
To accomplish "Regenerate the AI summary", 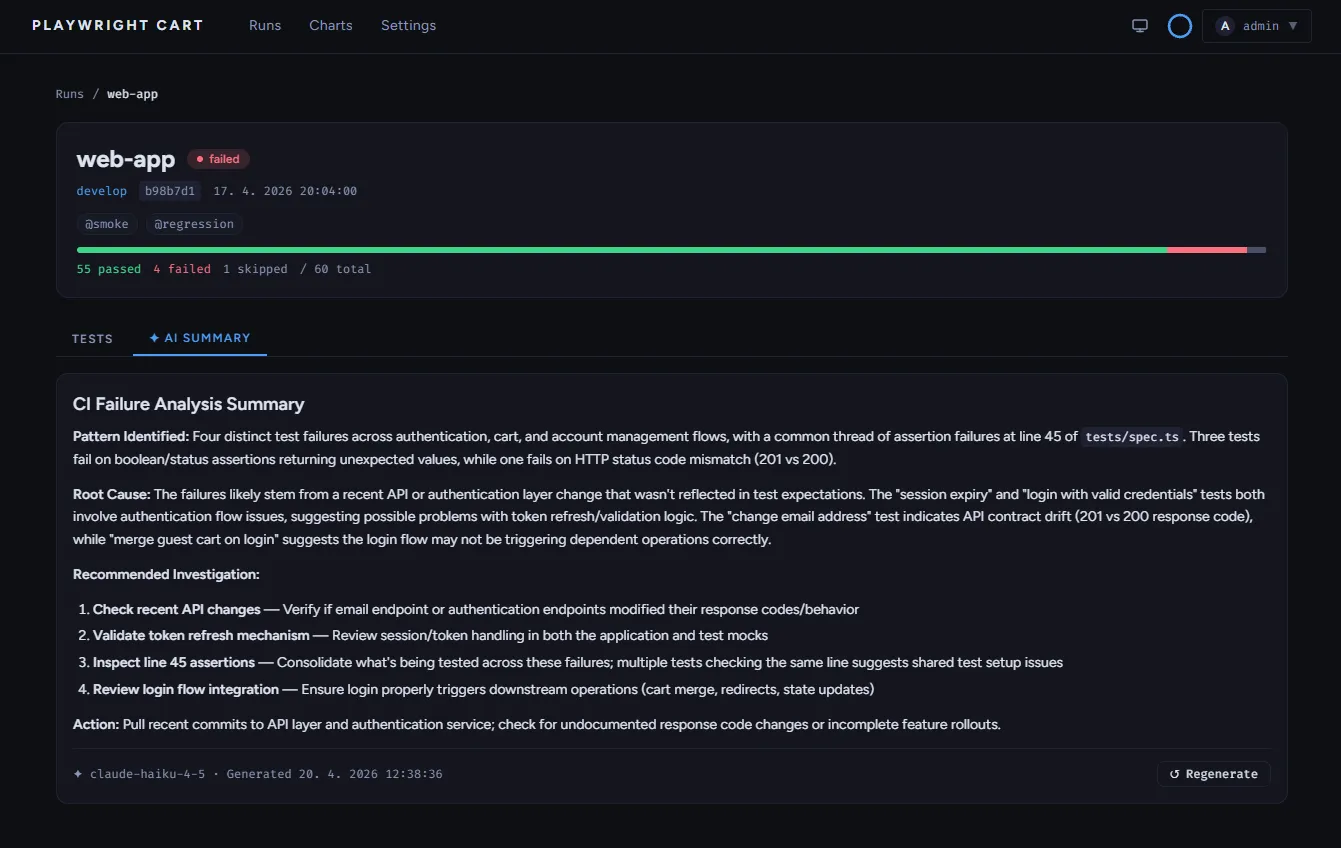I will click(1214, 774).
